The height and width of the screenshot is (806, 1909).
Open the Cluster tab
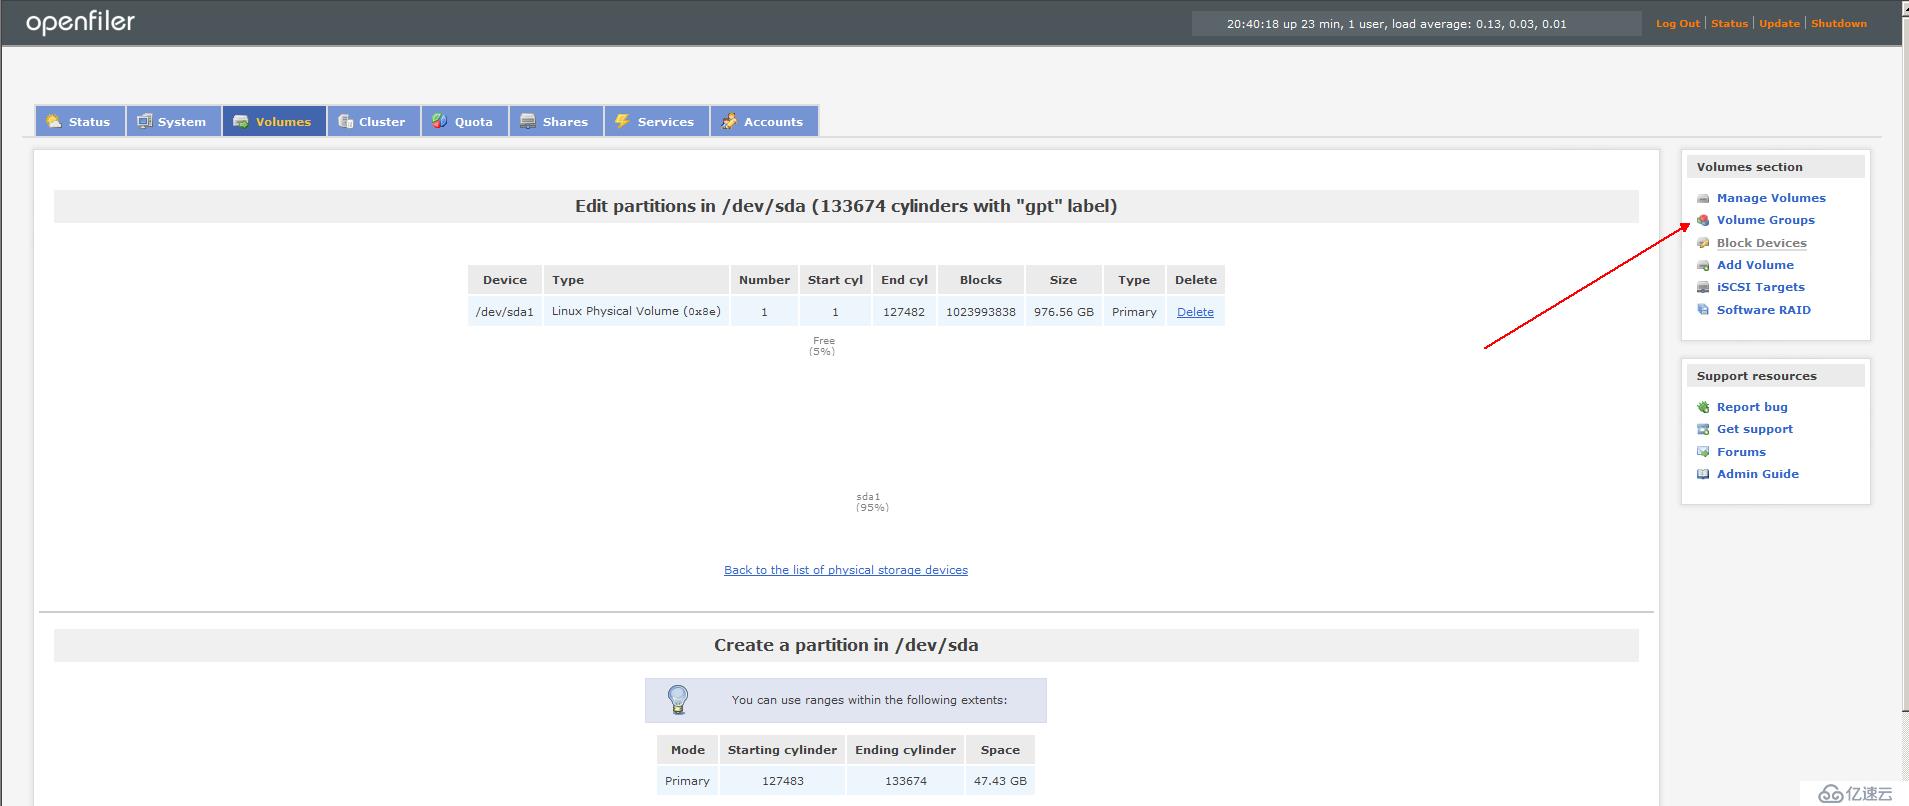tap(373, 121)
